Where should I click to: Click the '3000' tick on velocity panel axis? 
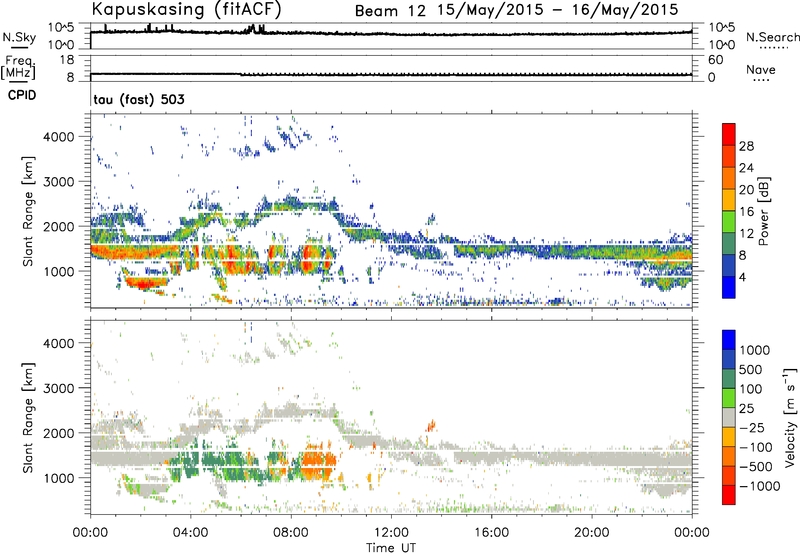58,388
